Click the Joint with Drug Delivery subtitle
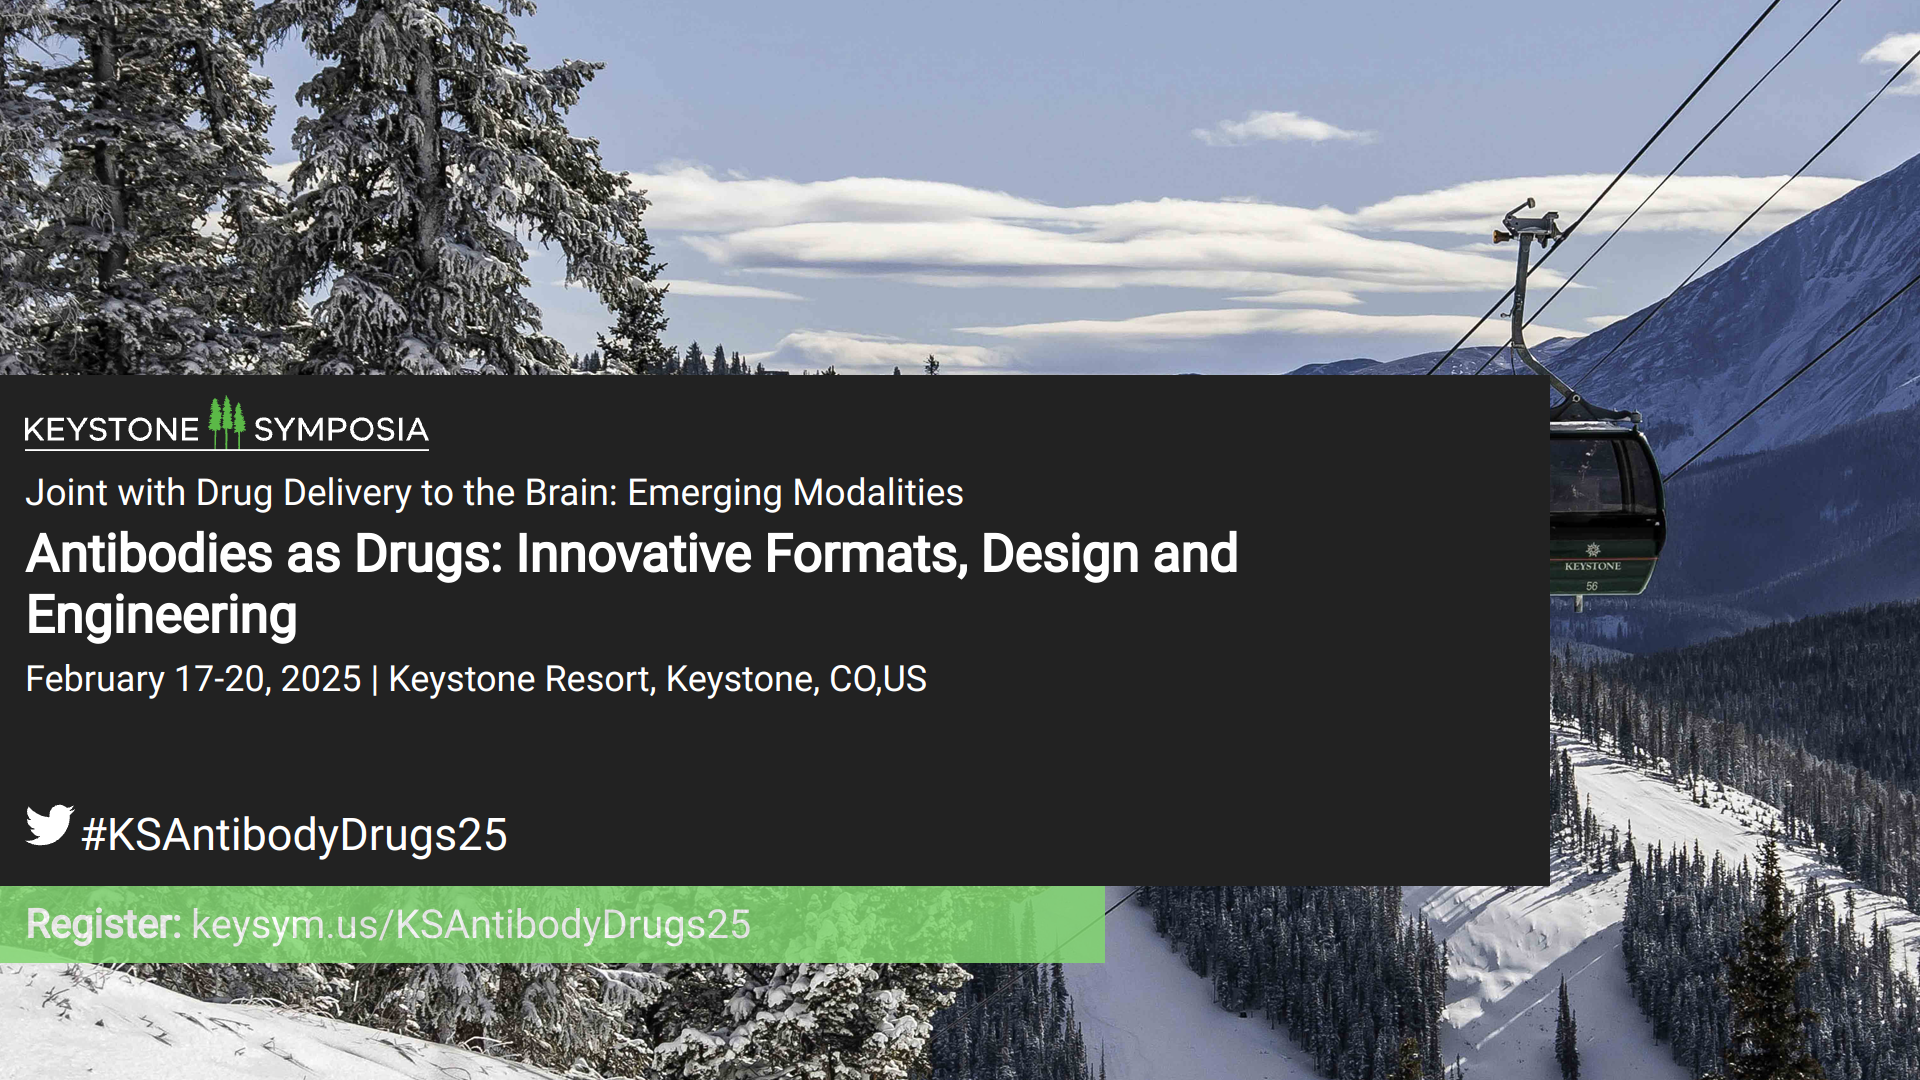The height and width of the screenshot is (1080, 1920). click(x=494, y=493)
